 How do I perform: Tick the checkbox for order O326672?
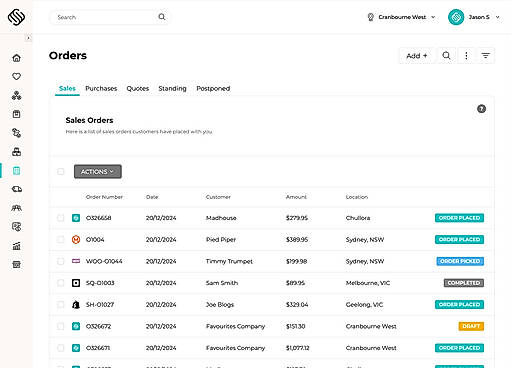pos(61,326)
